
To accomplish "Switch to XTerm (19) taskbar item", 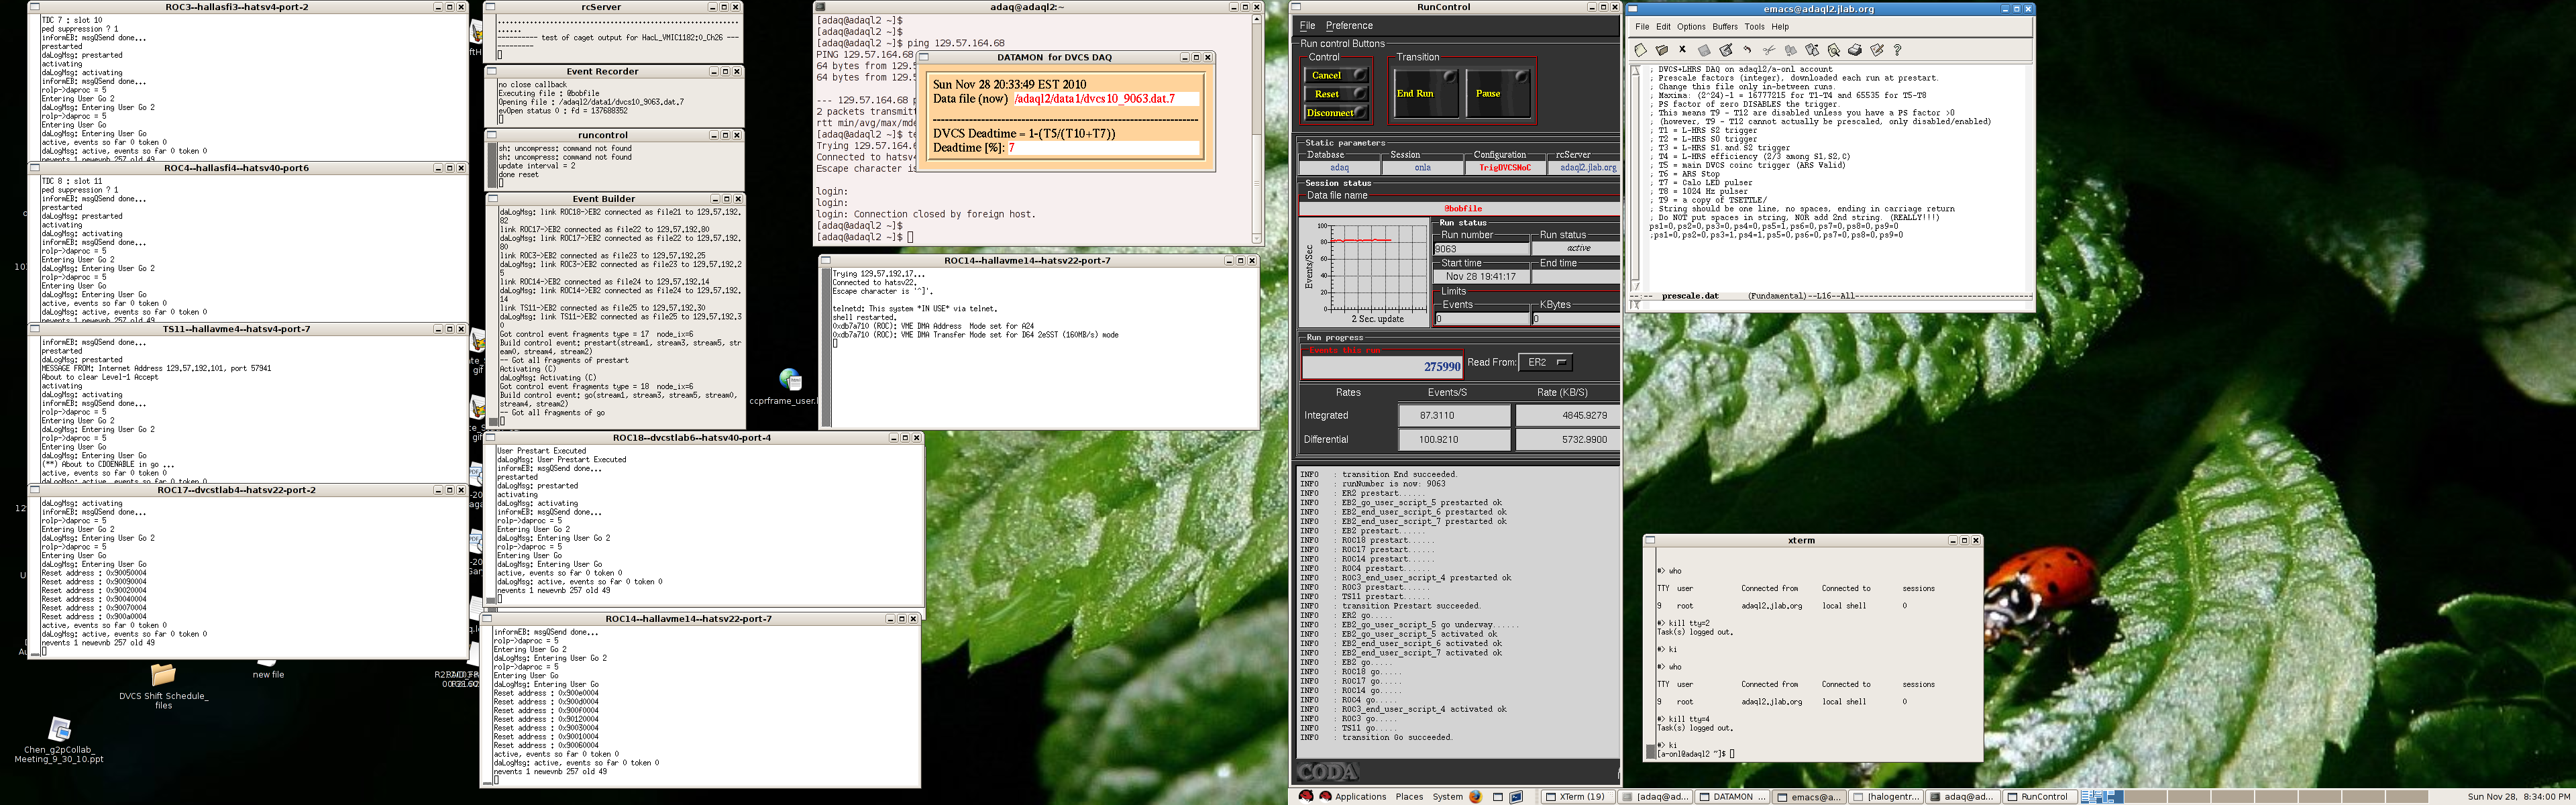I will click(x=1577, y=797).
